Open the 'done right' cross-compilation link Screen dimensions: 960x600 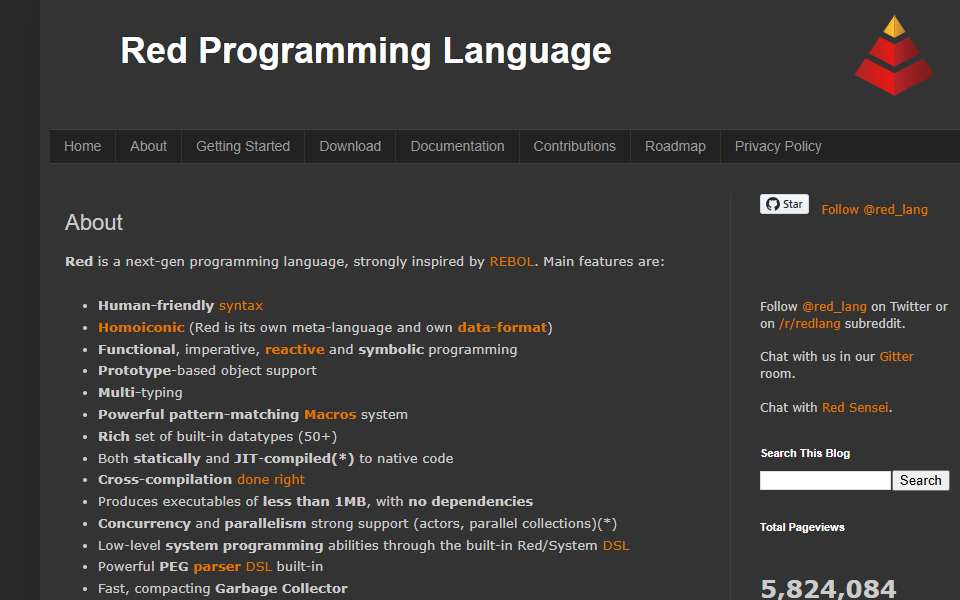coord(271,479)
